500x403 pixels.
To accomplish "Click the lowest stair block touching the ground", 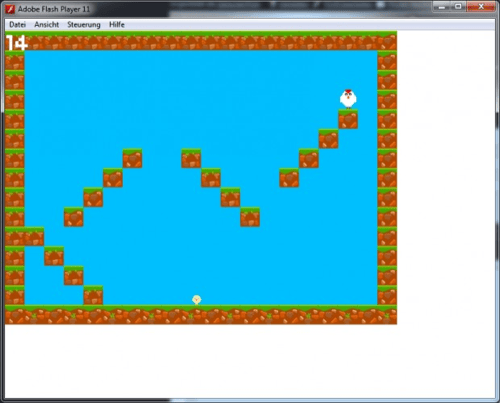I will [x=93, y=295].
